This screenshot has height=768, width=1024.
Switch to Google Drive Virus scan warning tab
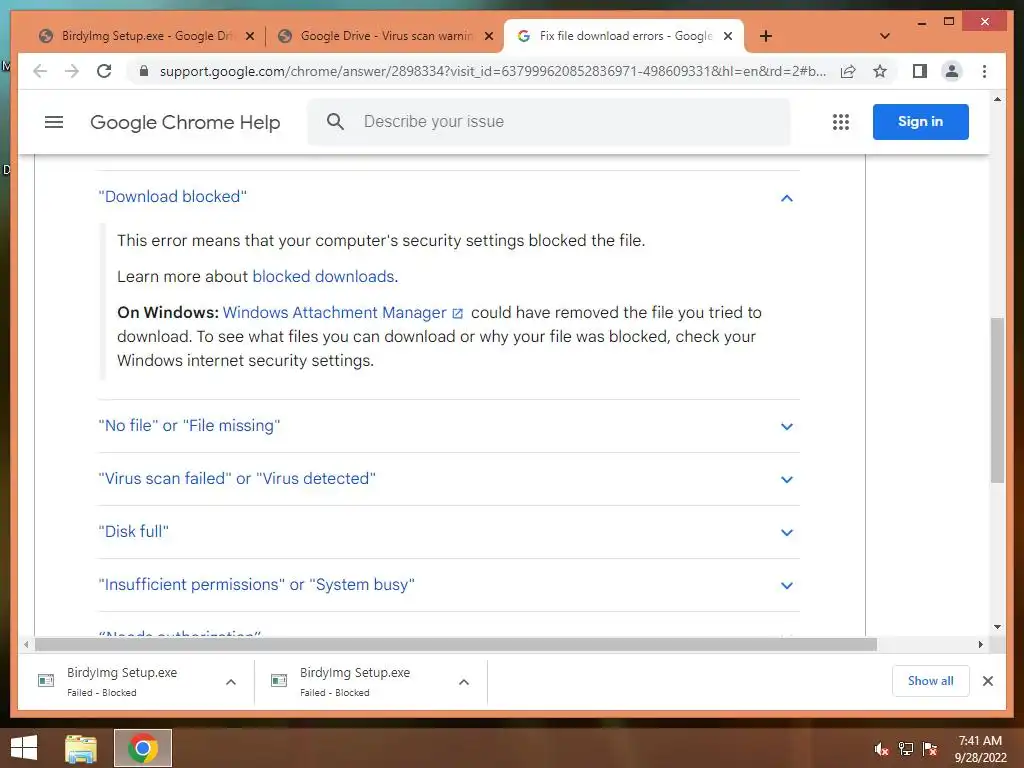(385, 36)
